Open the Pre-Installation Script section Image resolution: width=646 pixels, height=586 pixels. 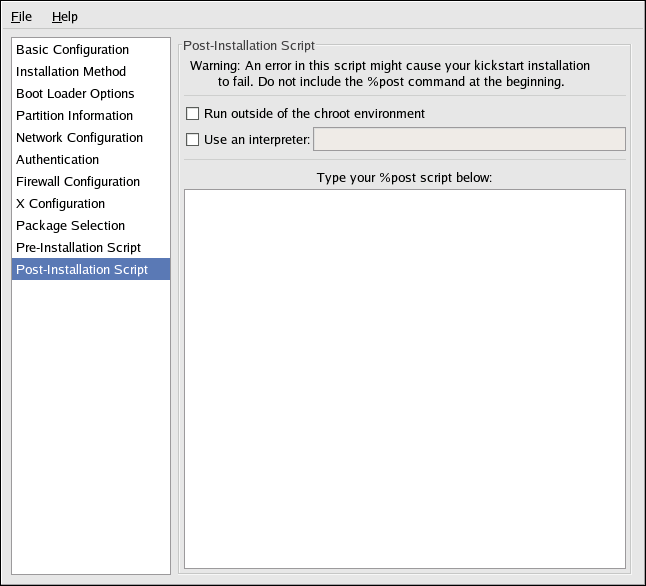click(x=78, y=248)
